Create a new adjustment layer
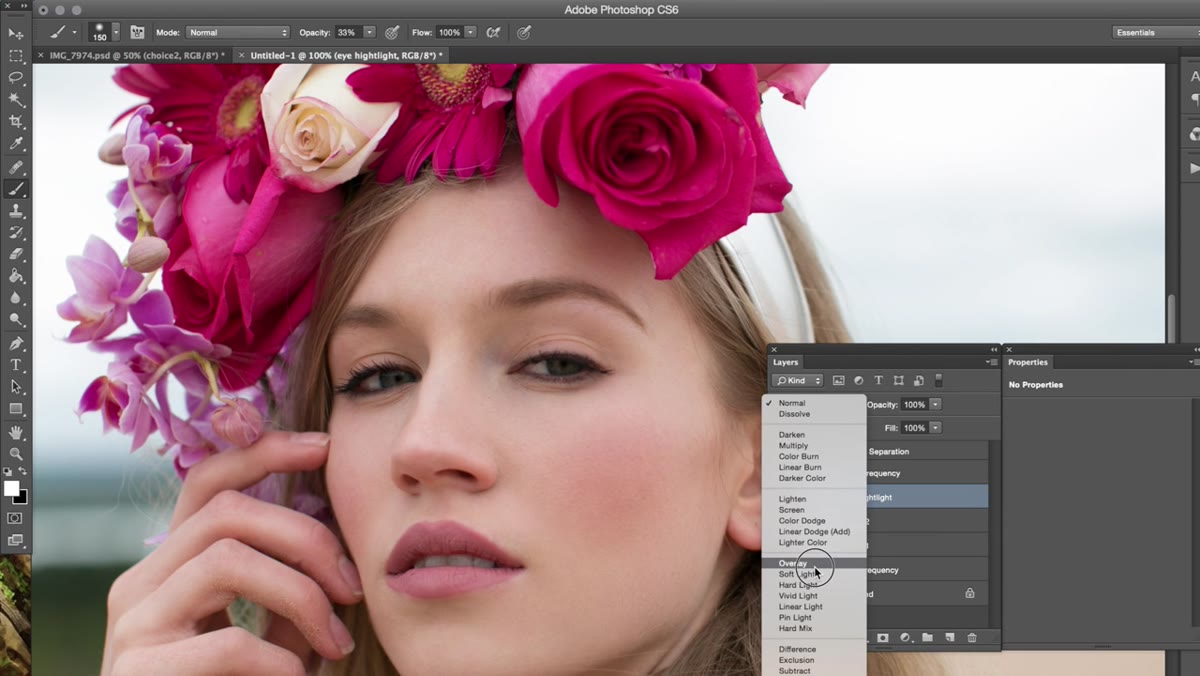The height and width of the screenshot is (676, 1200). point(905,637)
